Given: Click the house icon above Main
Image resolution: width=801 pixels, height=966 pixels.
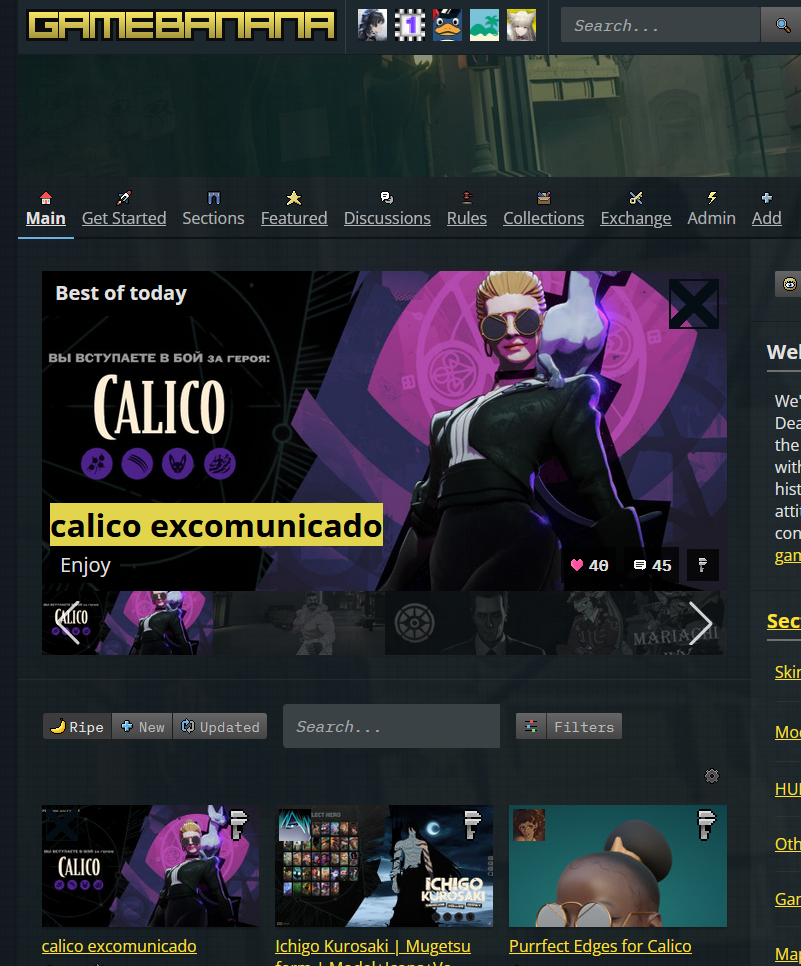Looking at the screenshot, I should (46, 198).
